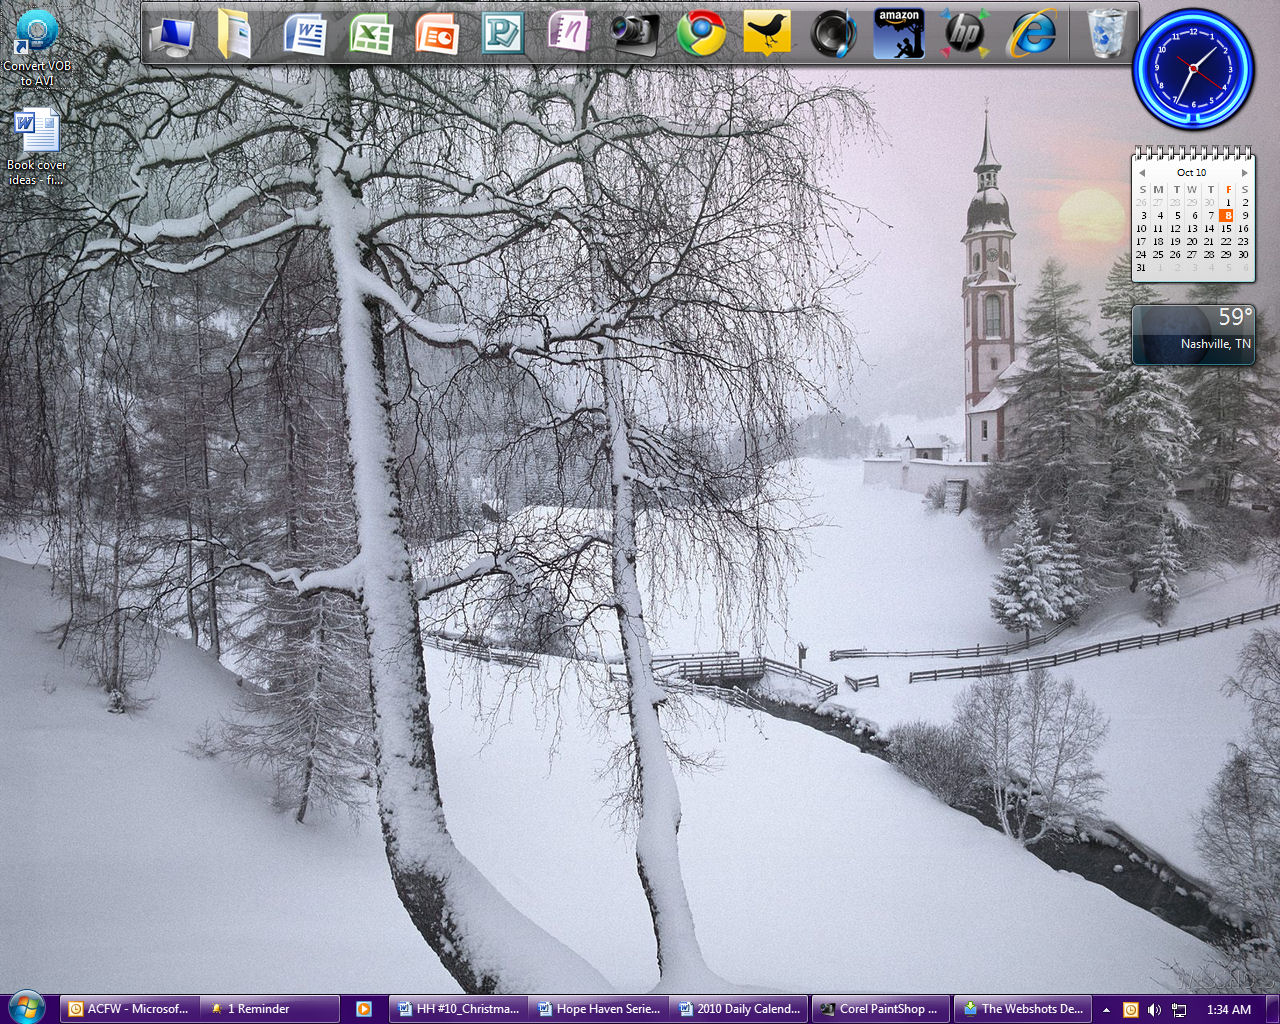Image resolution: width=1280 pixels, height=1024 pixels.
Task: Switch to the Corel PaintShop taskbar window
Action: click(x=879, y=1009)
